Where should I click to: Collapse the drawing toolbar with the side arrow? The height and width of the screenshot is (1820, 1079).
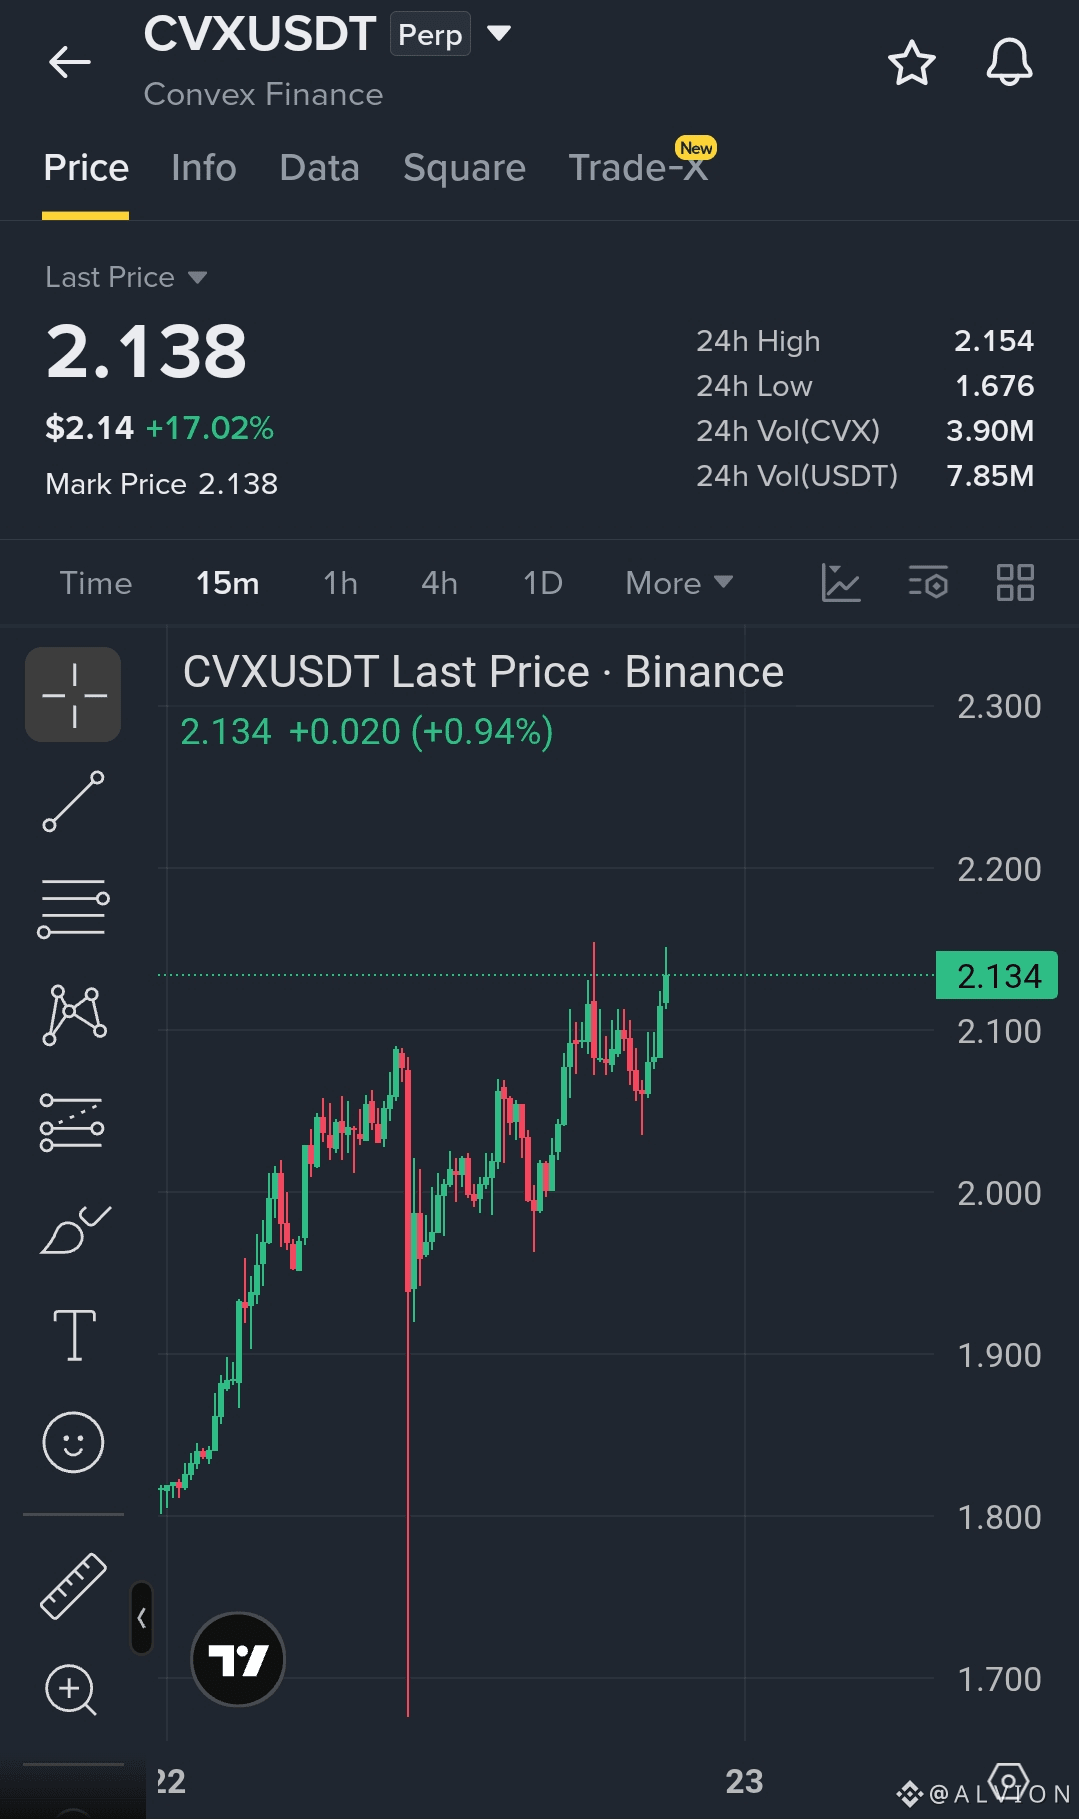142,1617
